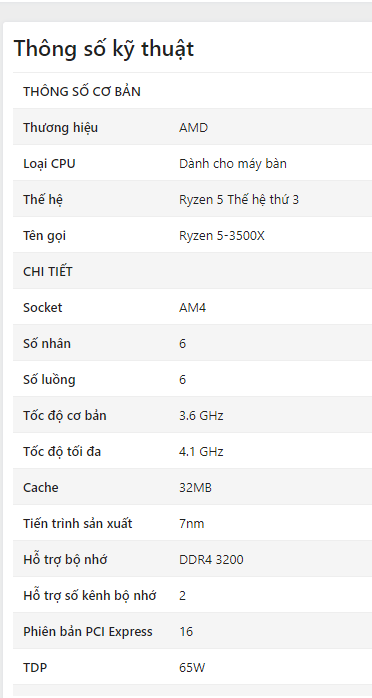Select 'Dành cho máy bàn' value text
Screen dimensions: 372x698
tap(233, 164)
